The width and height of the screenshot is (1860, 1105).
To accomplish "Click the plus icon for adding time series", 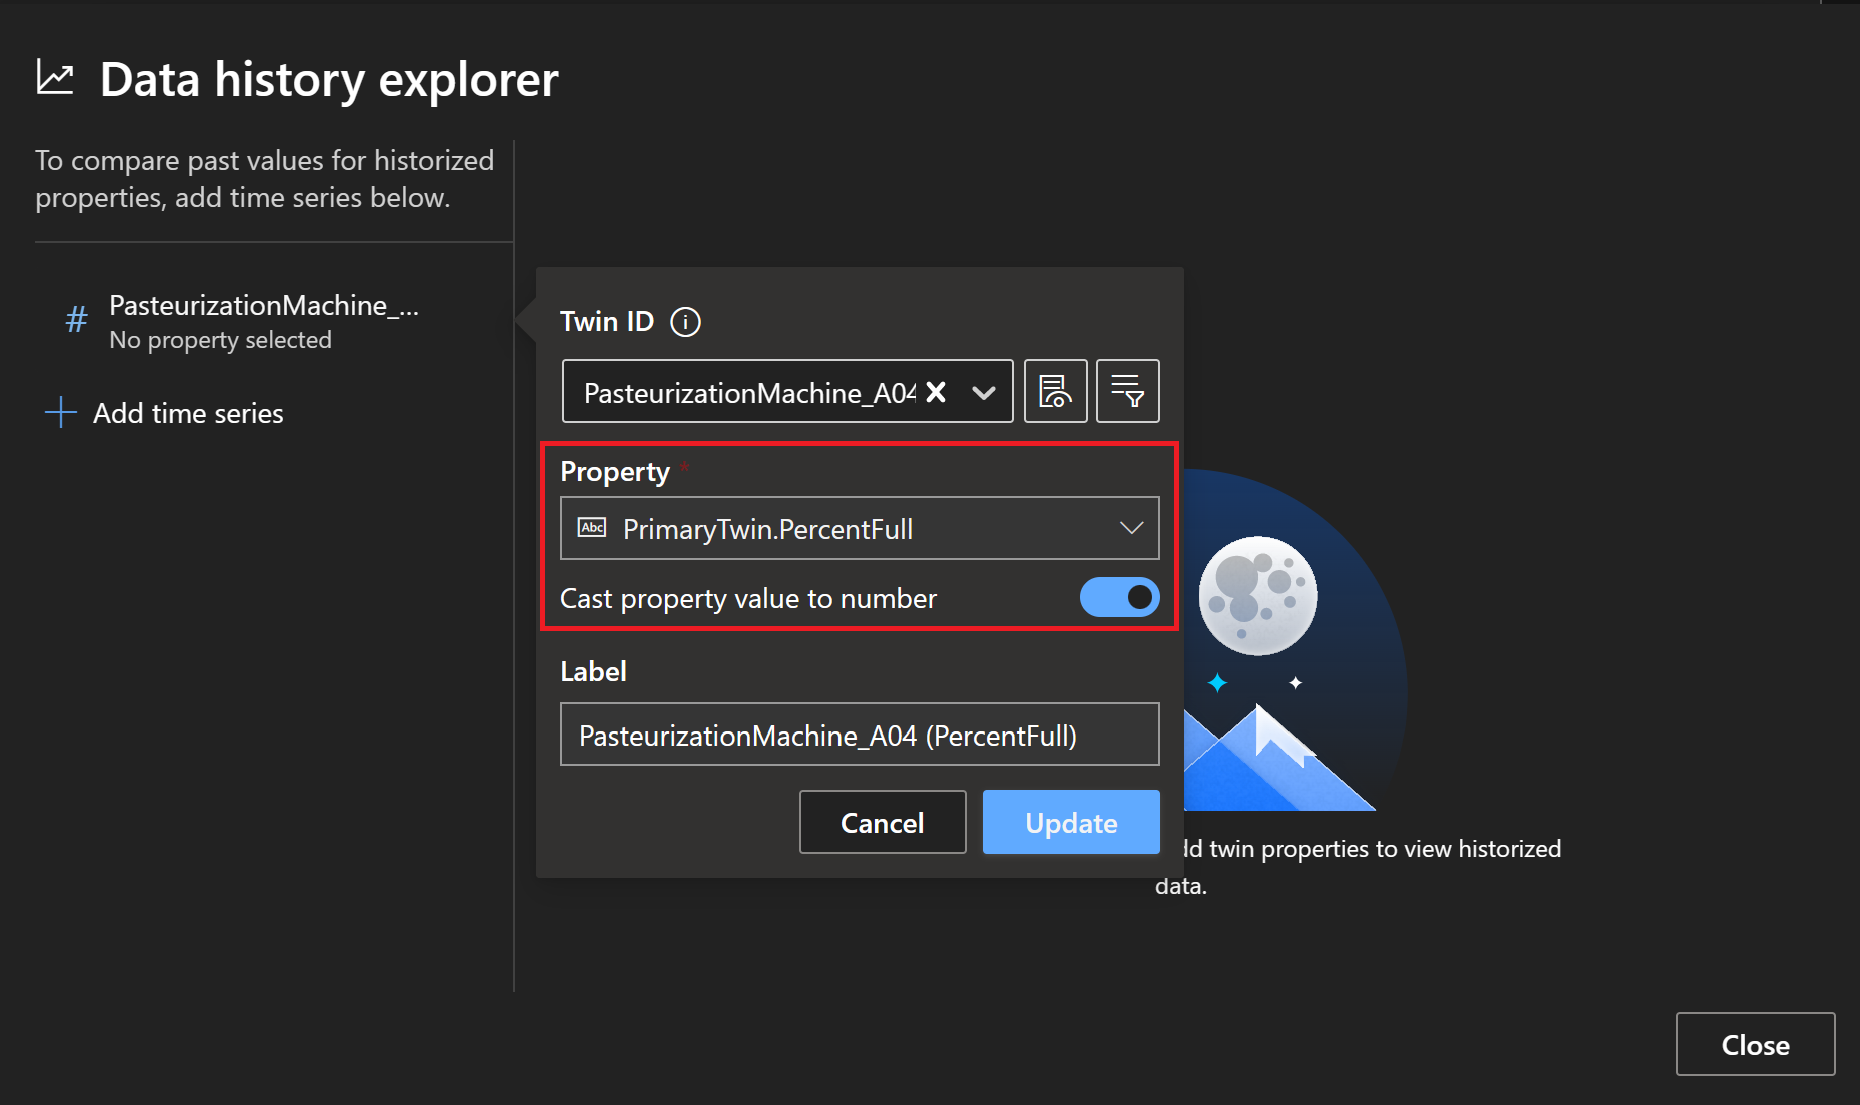I will click(61, 413).
